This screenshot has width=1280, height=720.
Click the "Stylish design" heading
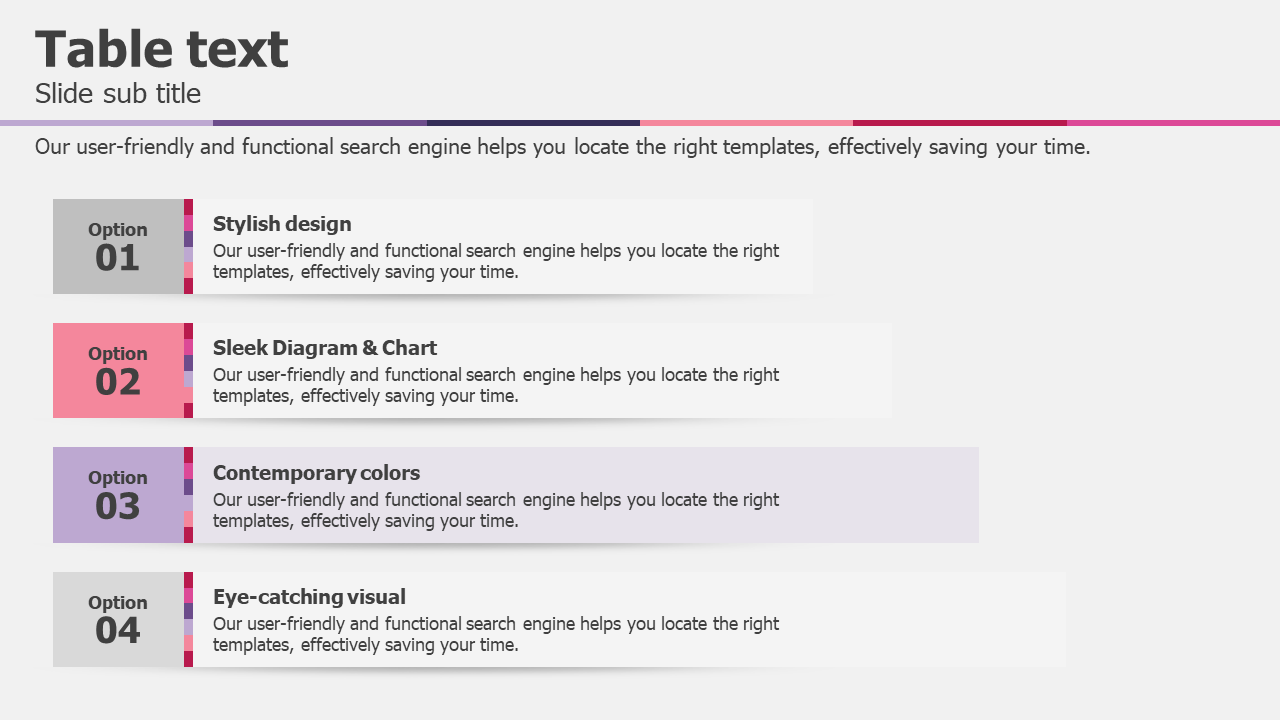[x=282, y=224]
